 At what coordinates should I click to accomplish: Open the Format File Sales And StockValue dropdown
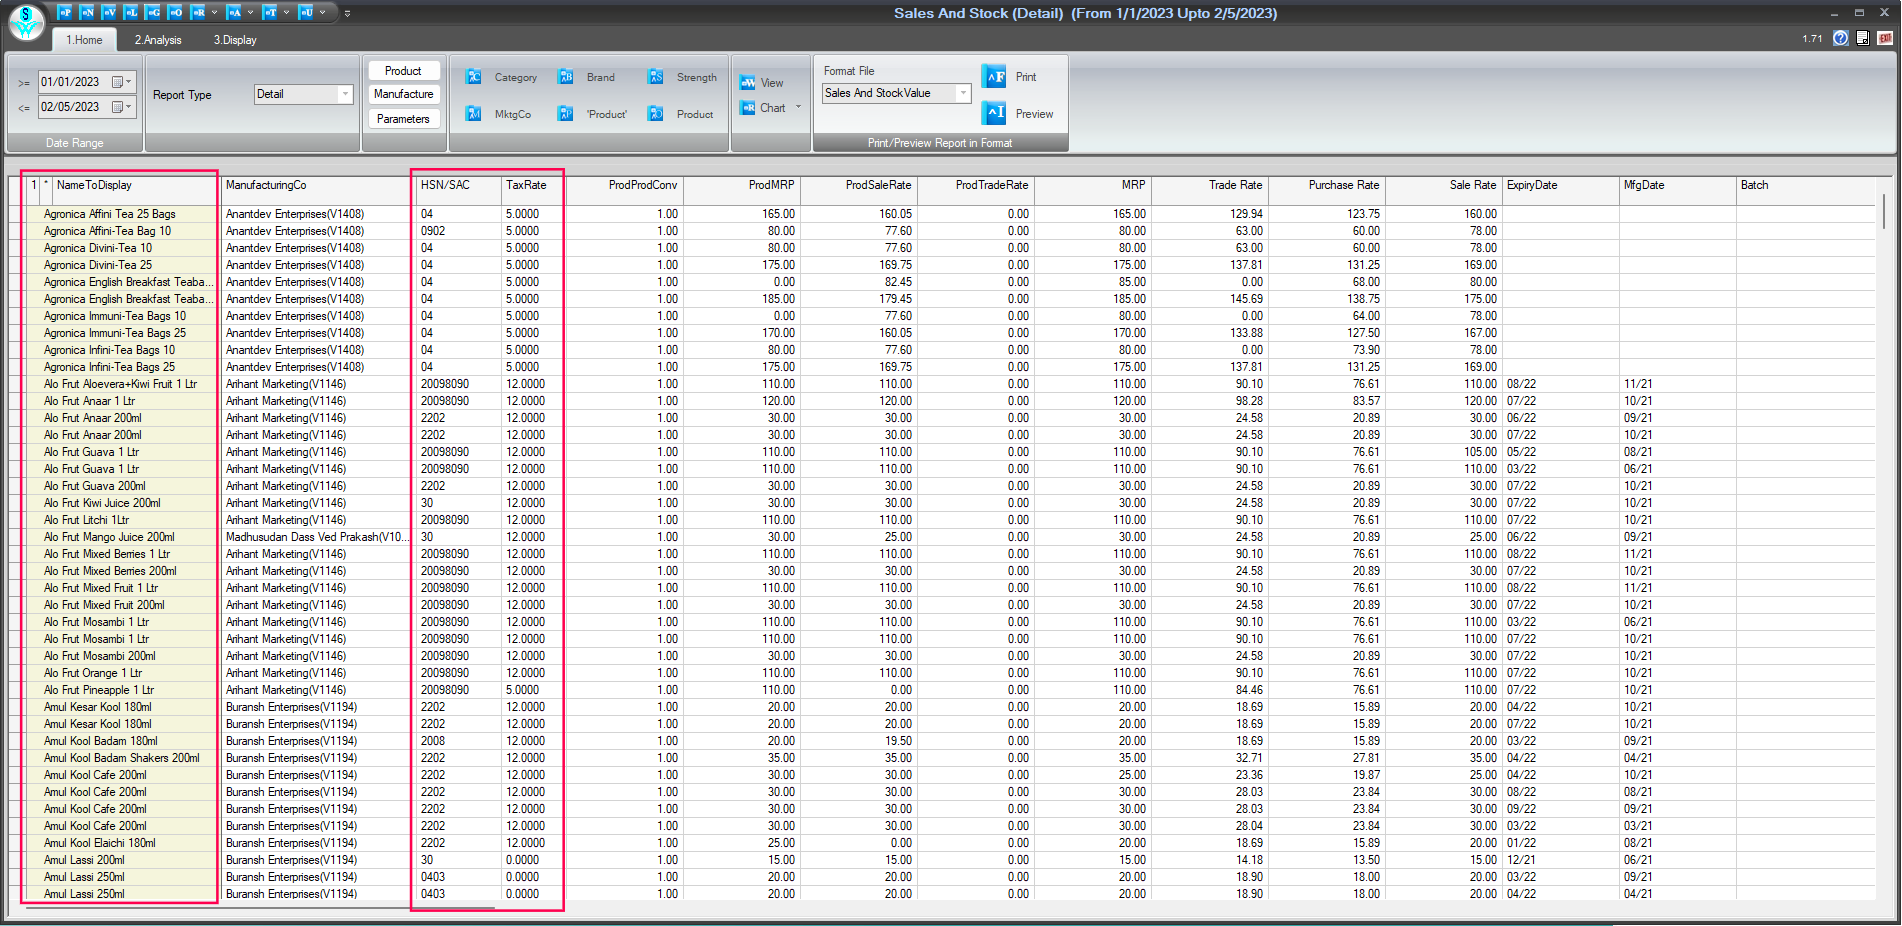(x=963, y=93)
